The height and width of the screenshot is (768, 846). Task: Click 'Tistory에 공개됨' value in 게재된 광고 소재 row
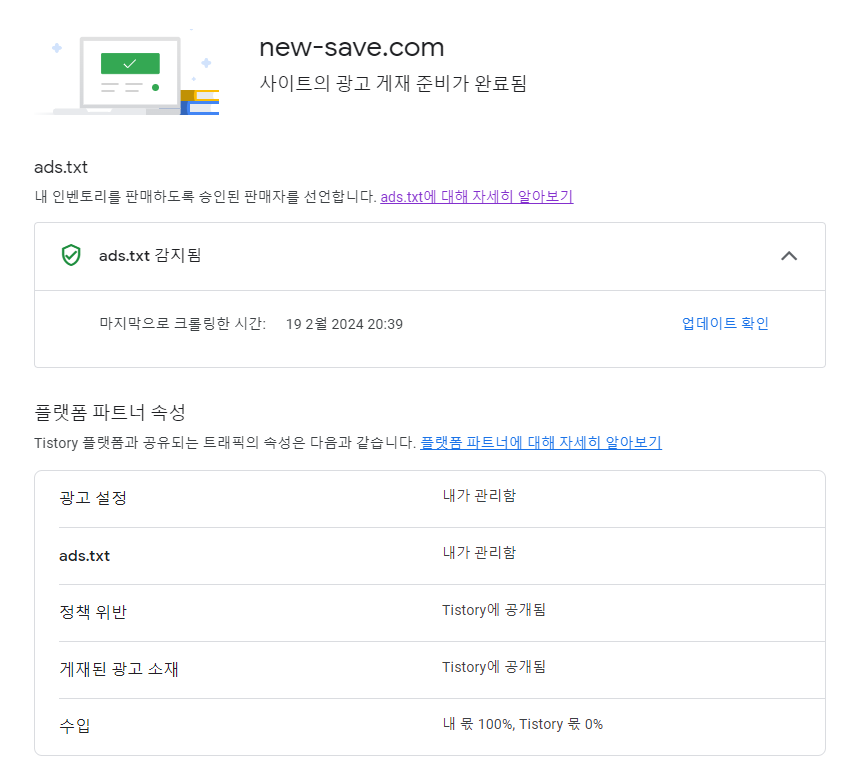494,667
